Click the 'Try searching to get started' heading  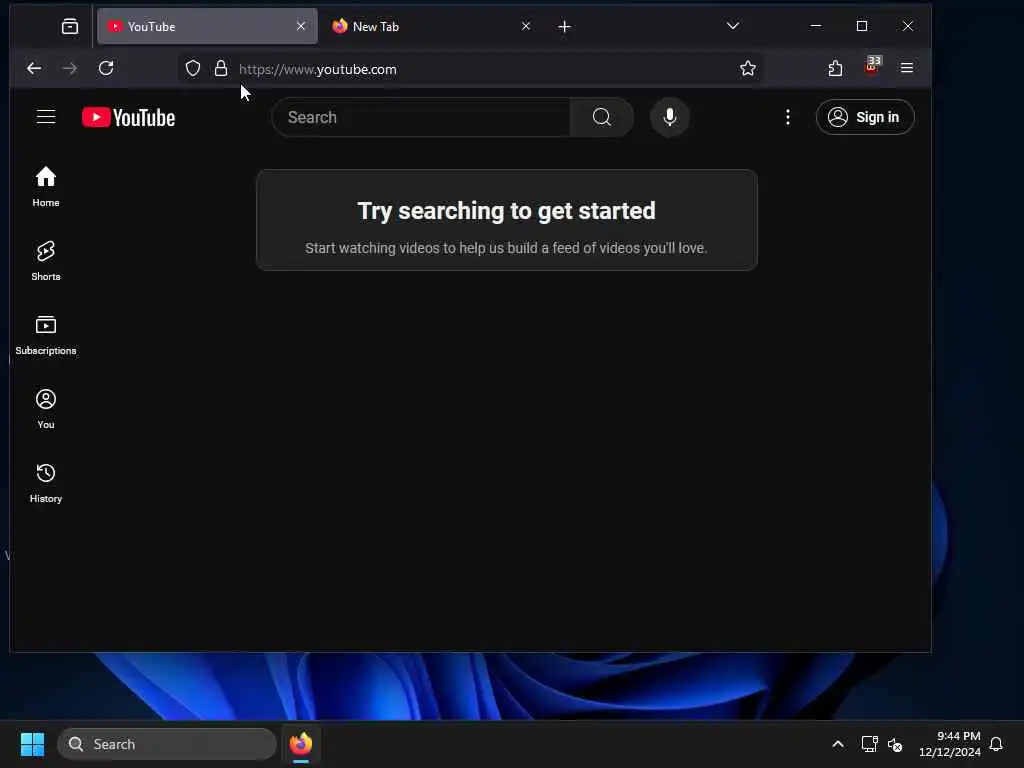[x=506, y=211]
